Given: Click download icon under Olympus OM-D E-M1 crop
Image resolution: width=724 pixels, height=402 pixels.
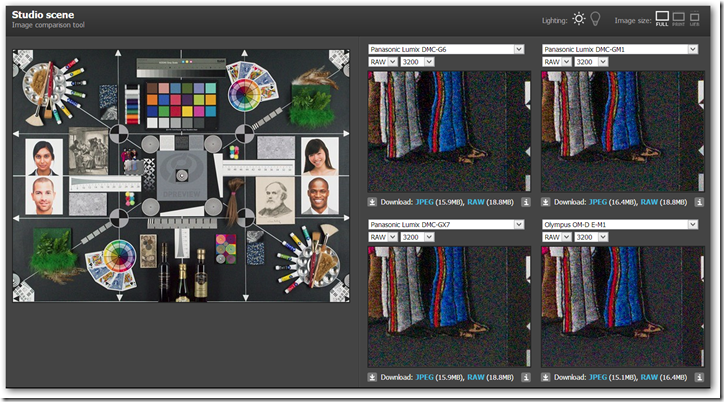Looking at the screenshot, I should click(546, 377).
